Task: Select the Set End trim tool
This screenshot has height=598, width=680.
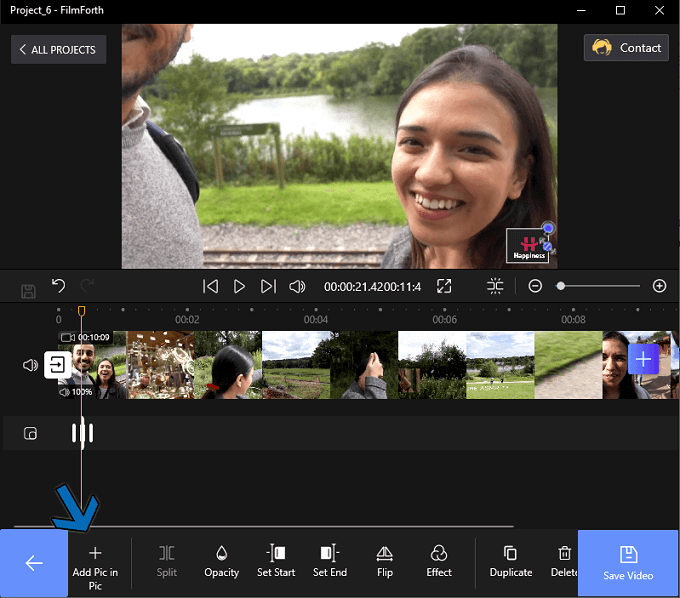Action: pyautogui.click(x=330, y=561)
